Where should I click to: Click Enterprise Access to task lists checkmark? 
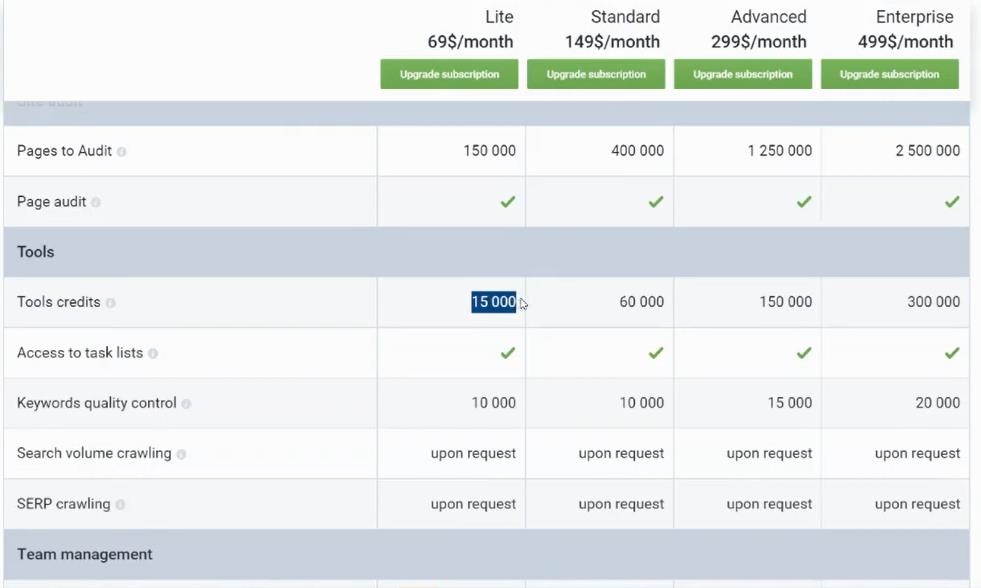click(952, 353)
